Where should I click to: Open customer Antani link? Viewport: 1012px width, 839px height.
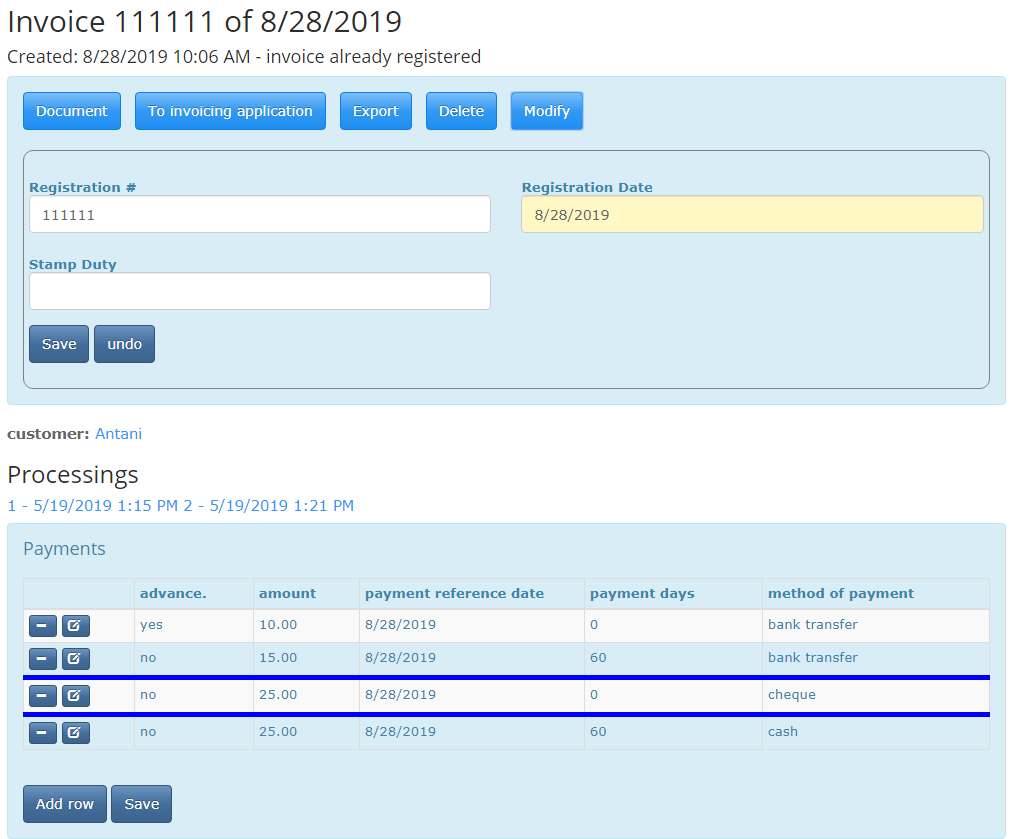coord(119,434)
